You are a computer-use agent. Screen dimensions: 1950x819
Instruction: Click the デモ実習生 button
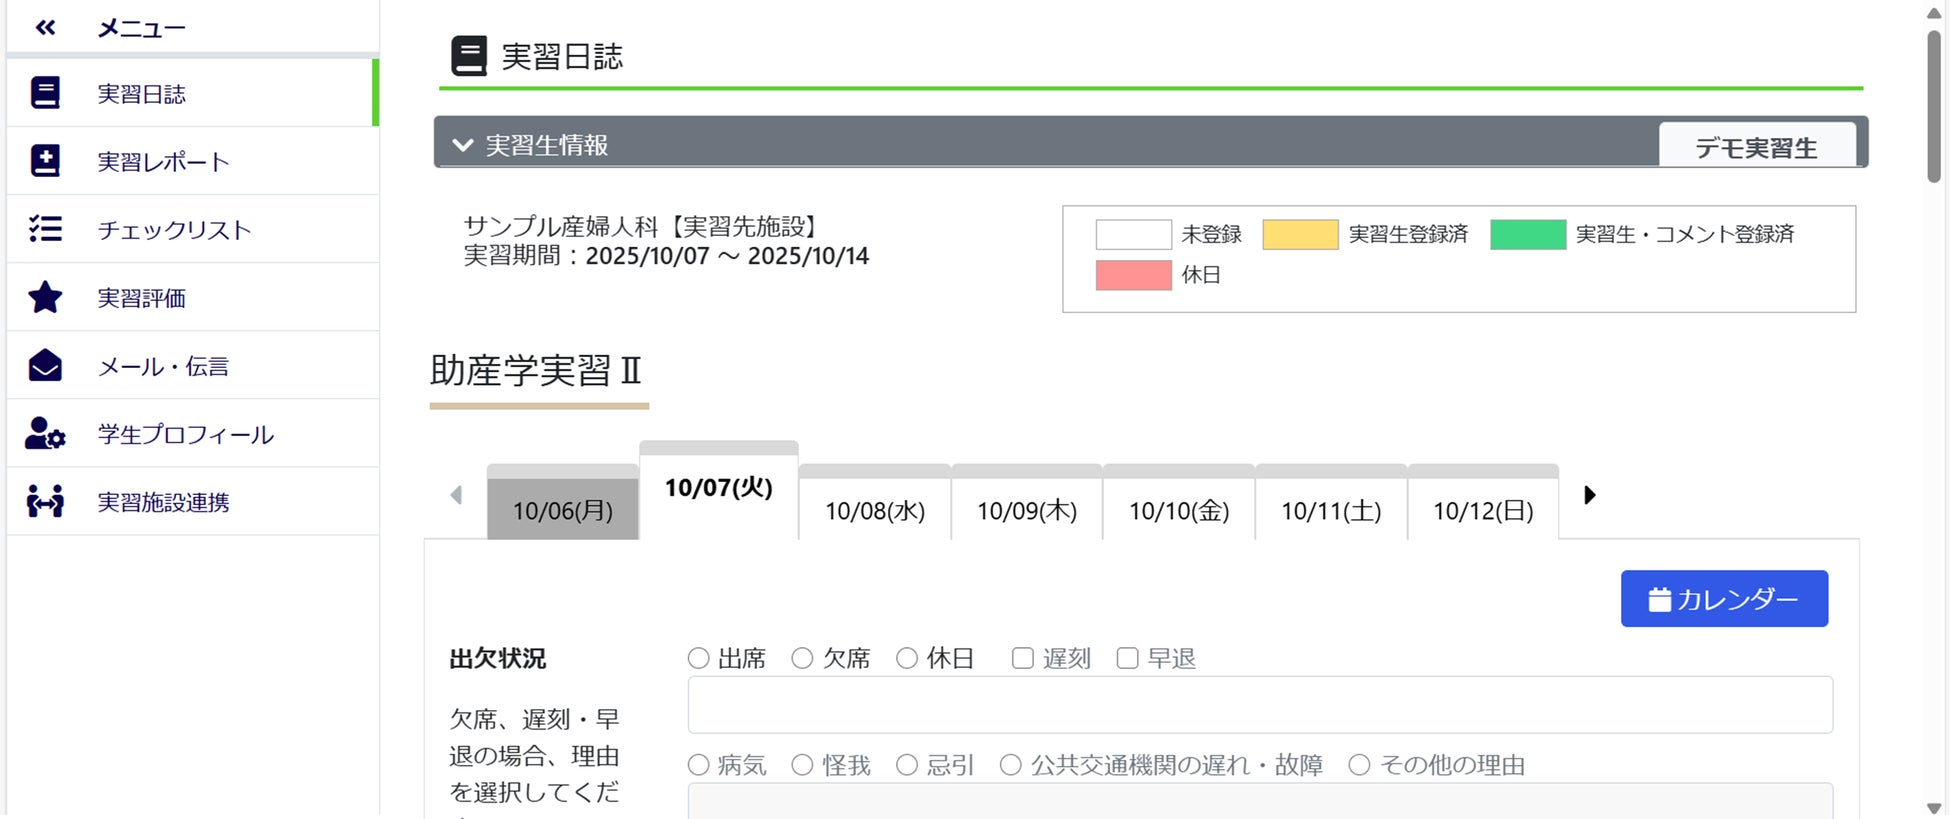point(1756,148)
